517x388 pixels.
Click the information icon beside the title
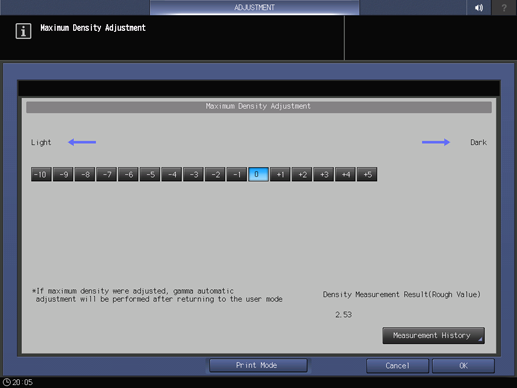click(x=23, y=31)
